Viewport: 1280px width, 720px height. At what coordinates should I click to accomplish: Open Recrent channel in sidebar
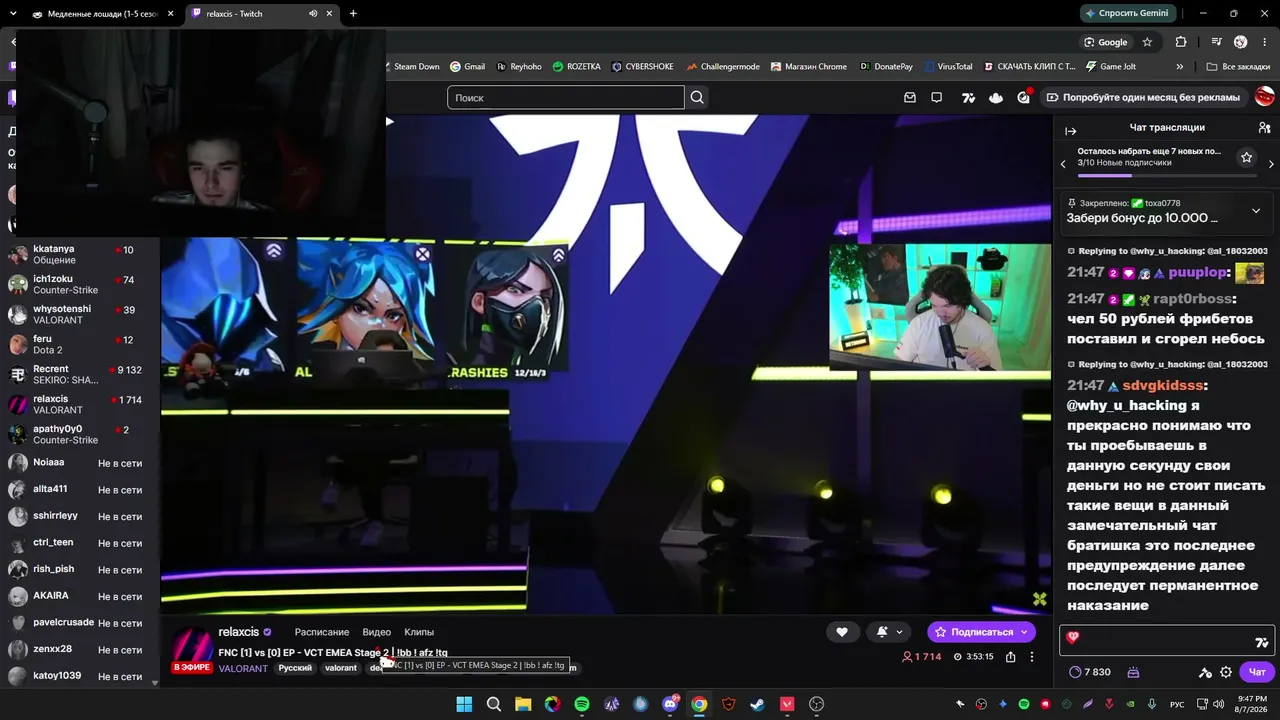(80, 375)
